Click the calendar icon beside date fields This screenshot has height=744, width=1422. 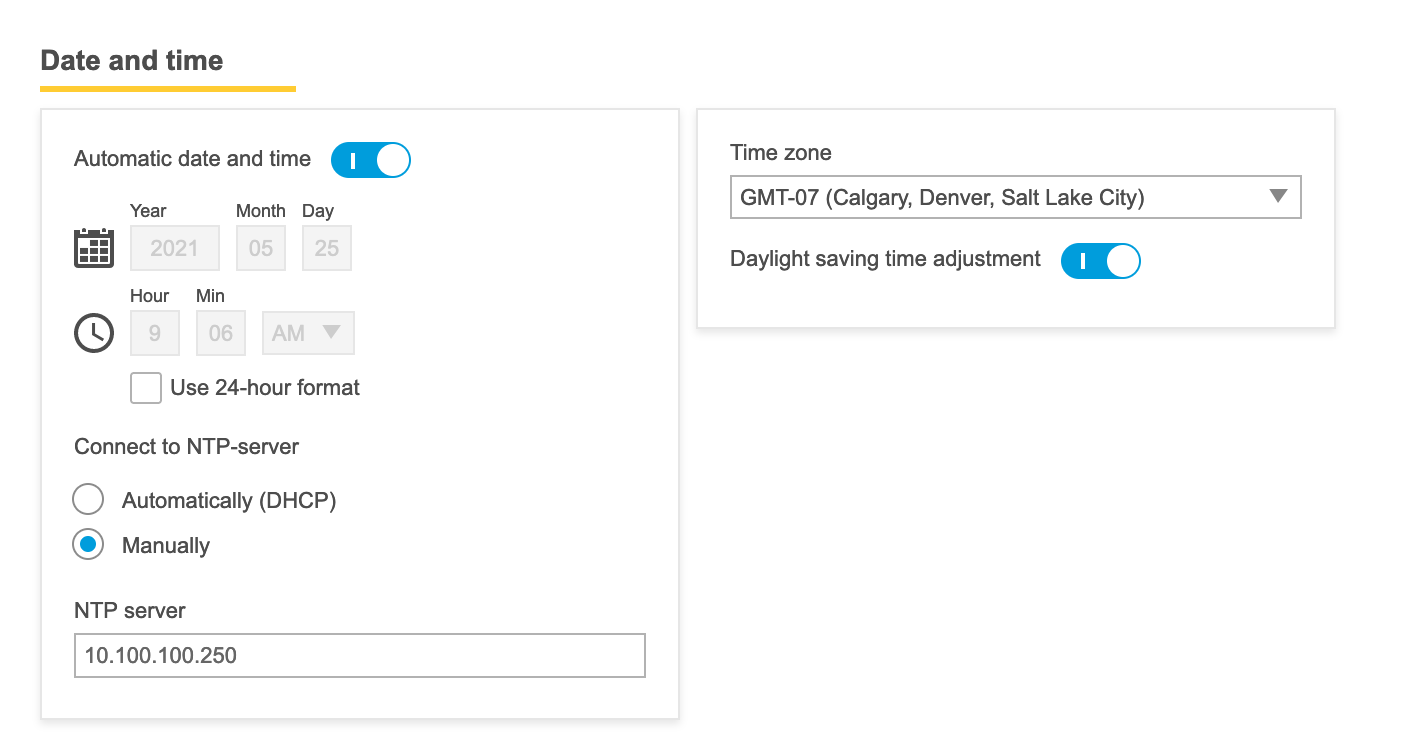94,248
